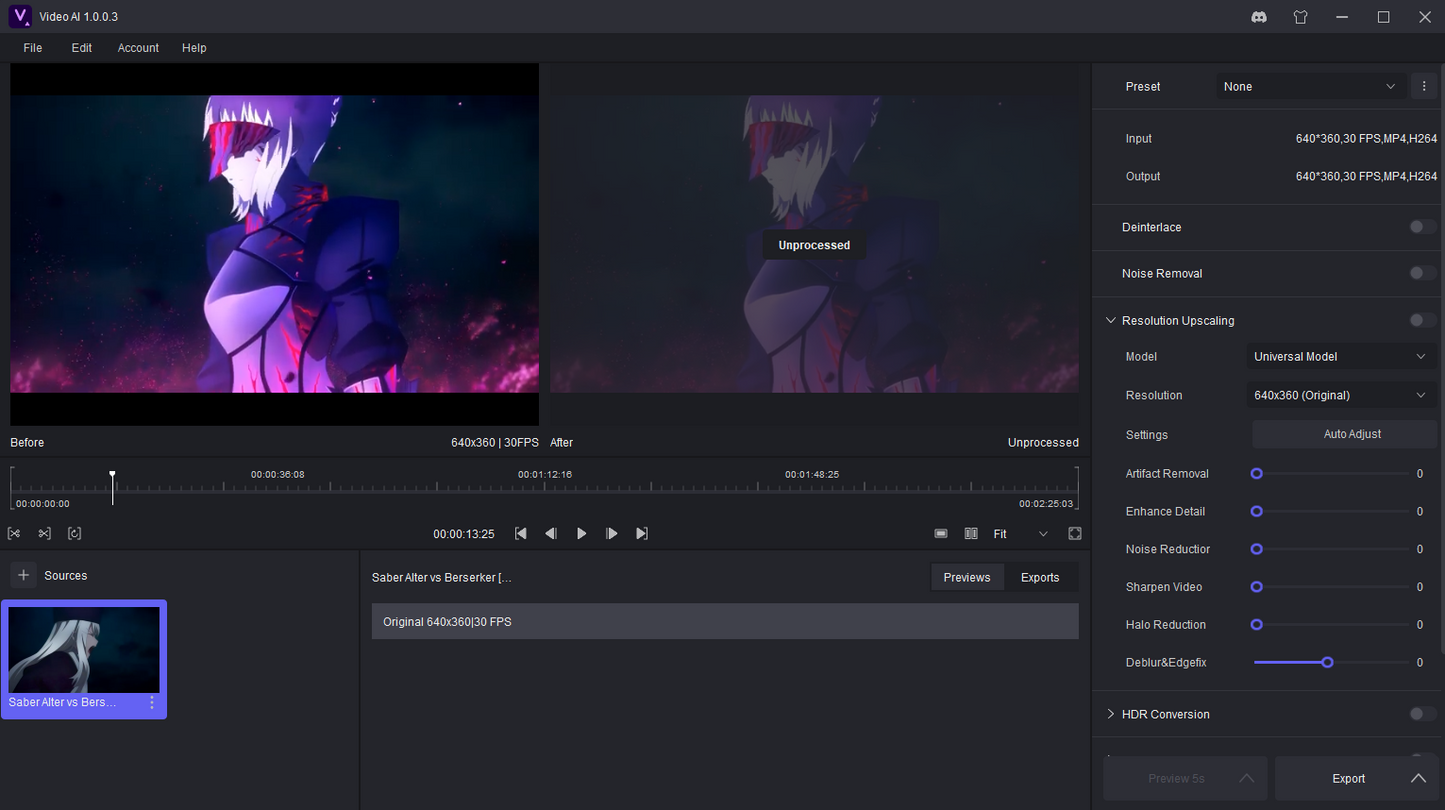Click the plus icon to add sources

pos(24,575)
